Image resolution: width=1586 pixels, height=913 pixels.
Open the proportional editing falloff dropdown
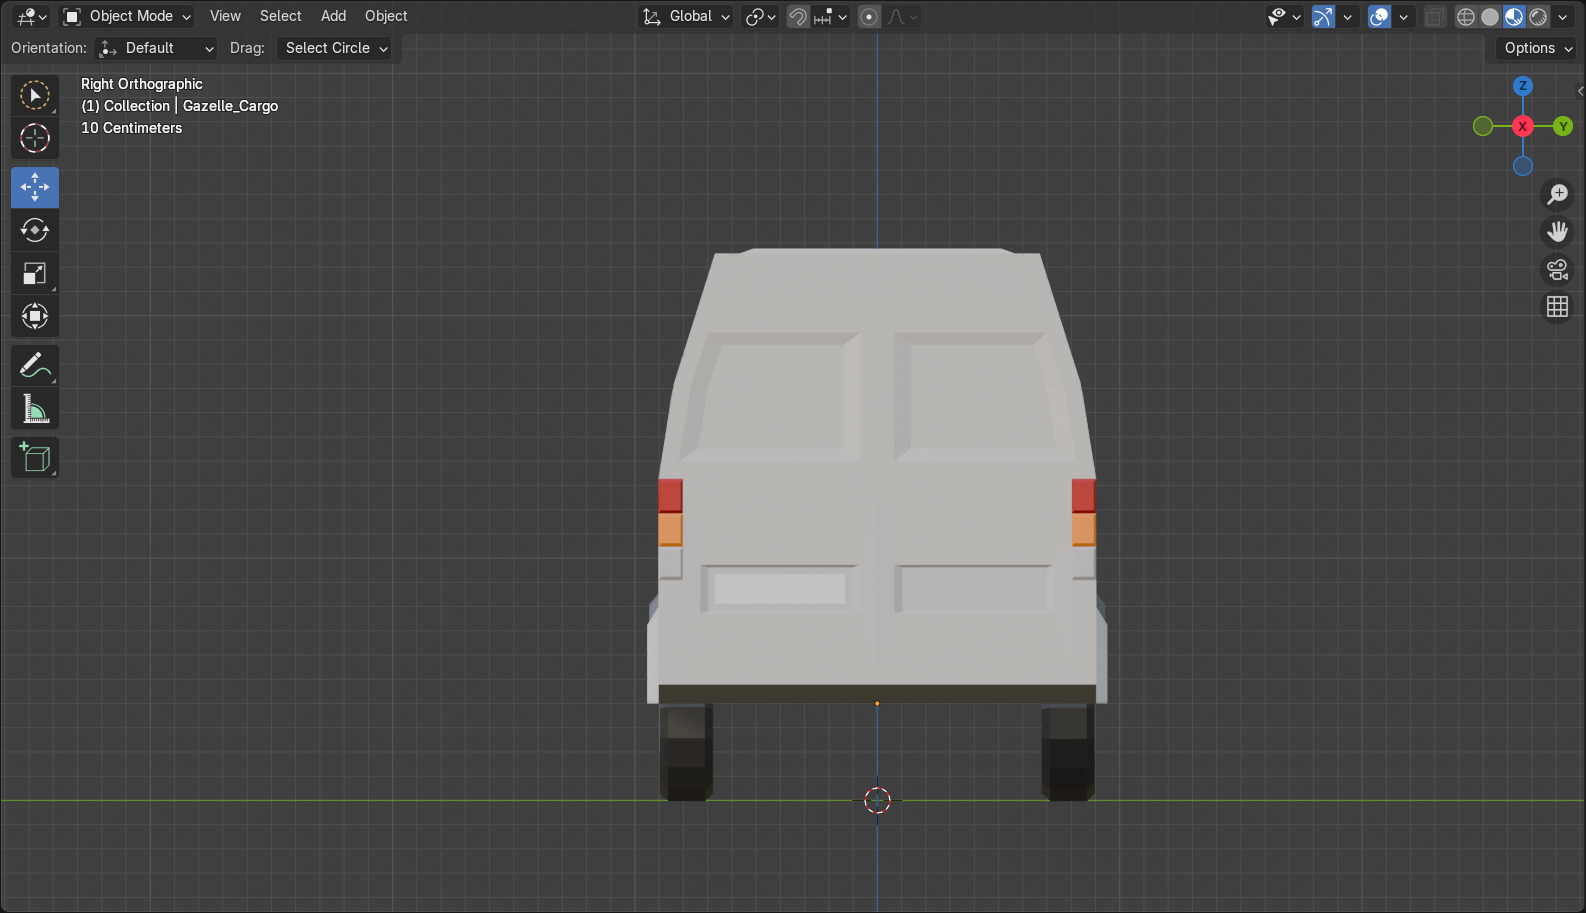pos(902,16)
